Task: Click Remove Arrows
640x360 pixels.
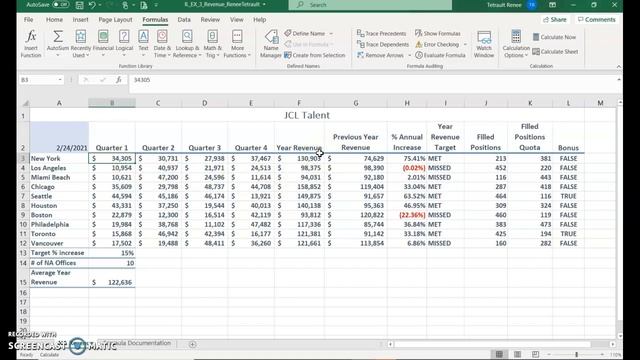Action: [380, 55]
